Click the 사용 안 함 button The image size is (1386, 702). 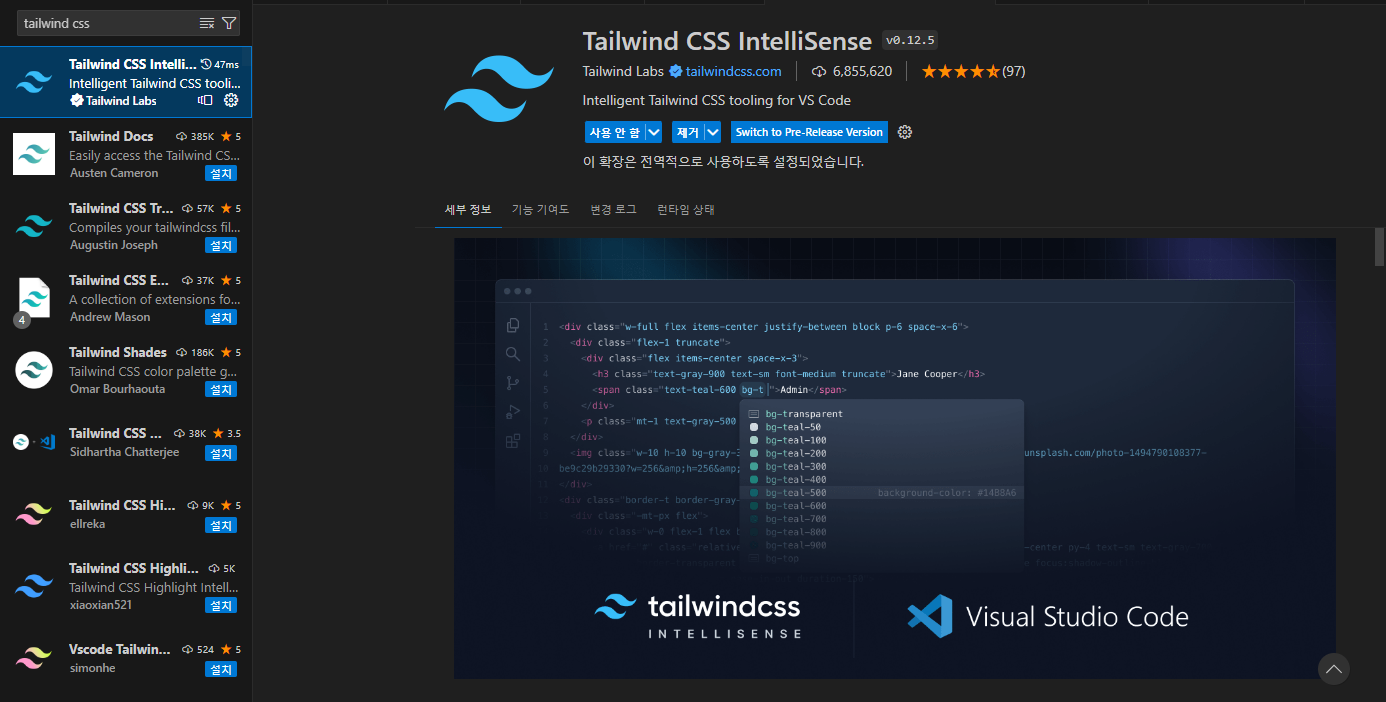click(x=614, y=132)
